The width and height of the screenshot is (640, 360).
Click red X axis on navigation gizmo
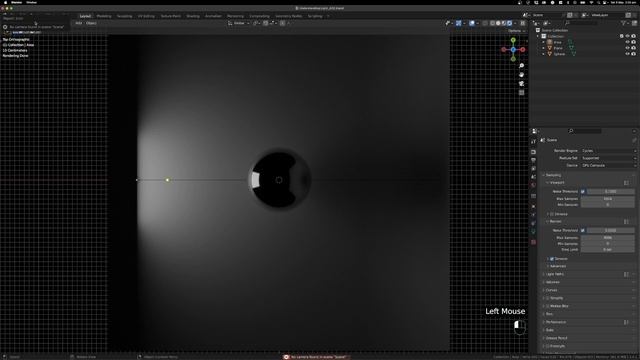[x=522, y=49]
